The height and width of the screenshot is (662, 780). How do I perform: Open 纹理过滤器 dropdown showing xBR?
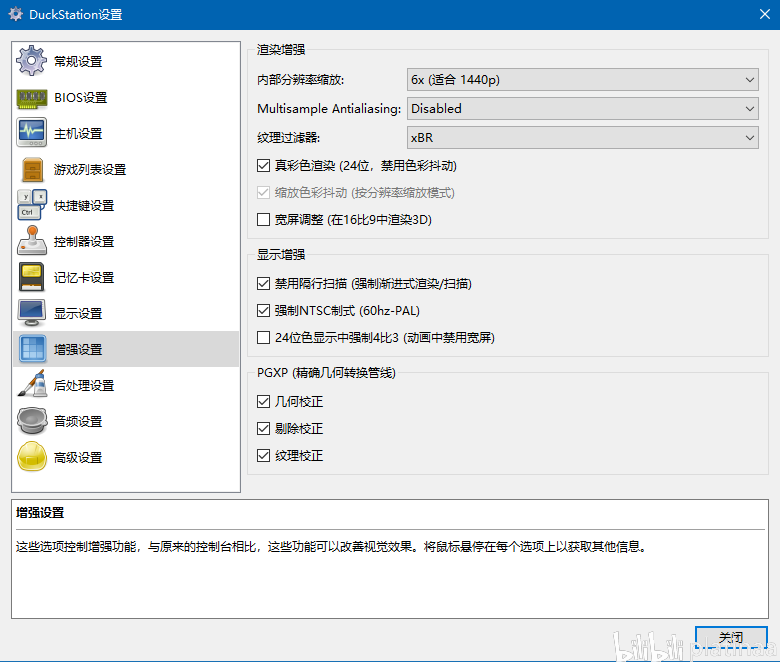583,137
